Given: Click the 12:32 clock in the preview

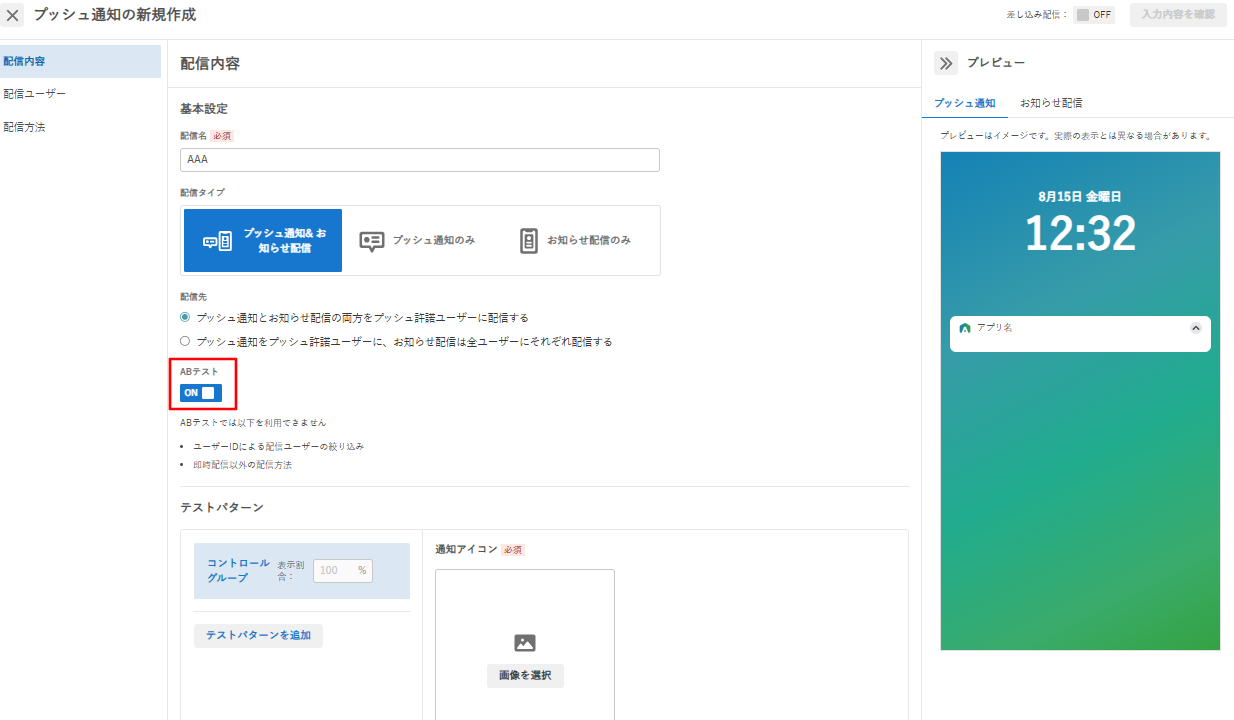Looking at the screenshot, I should point(1081,234).
